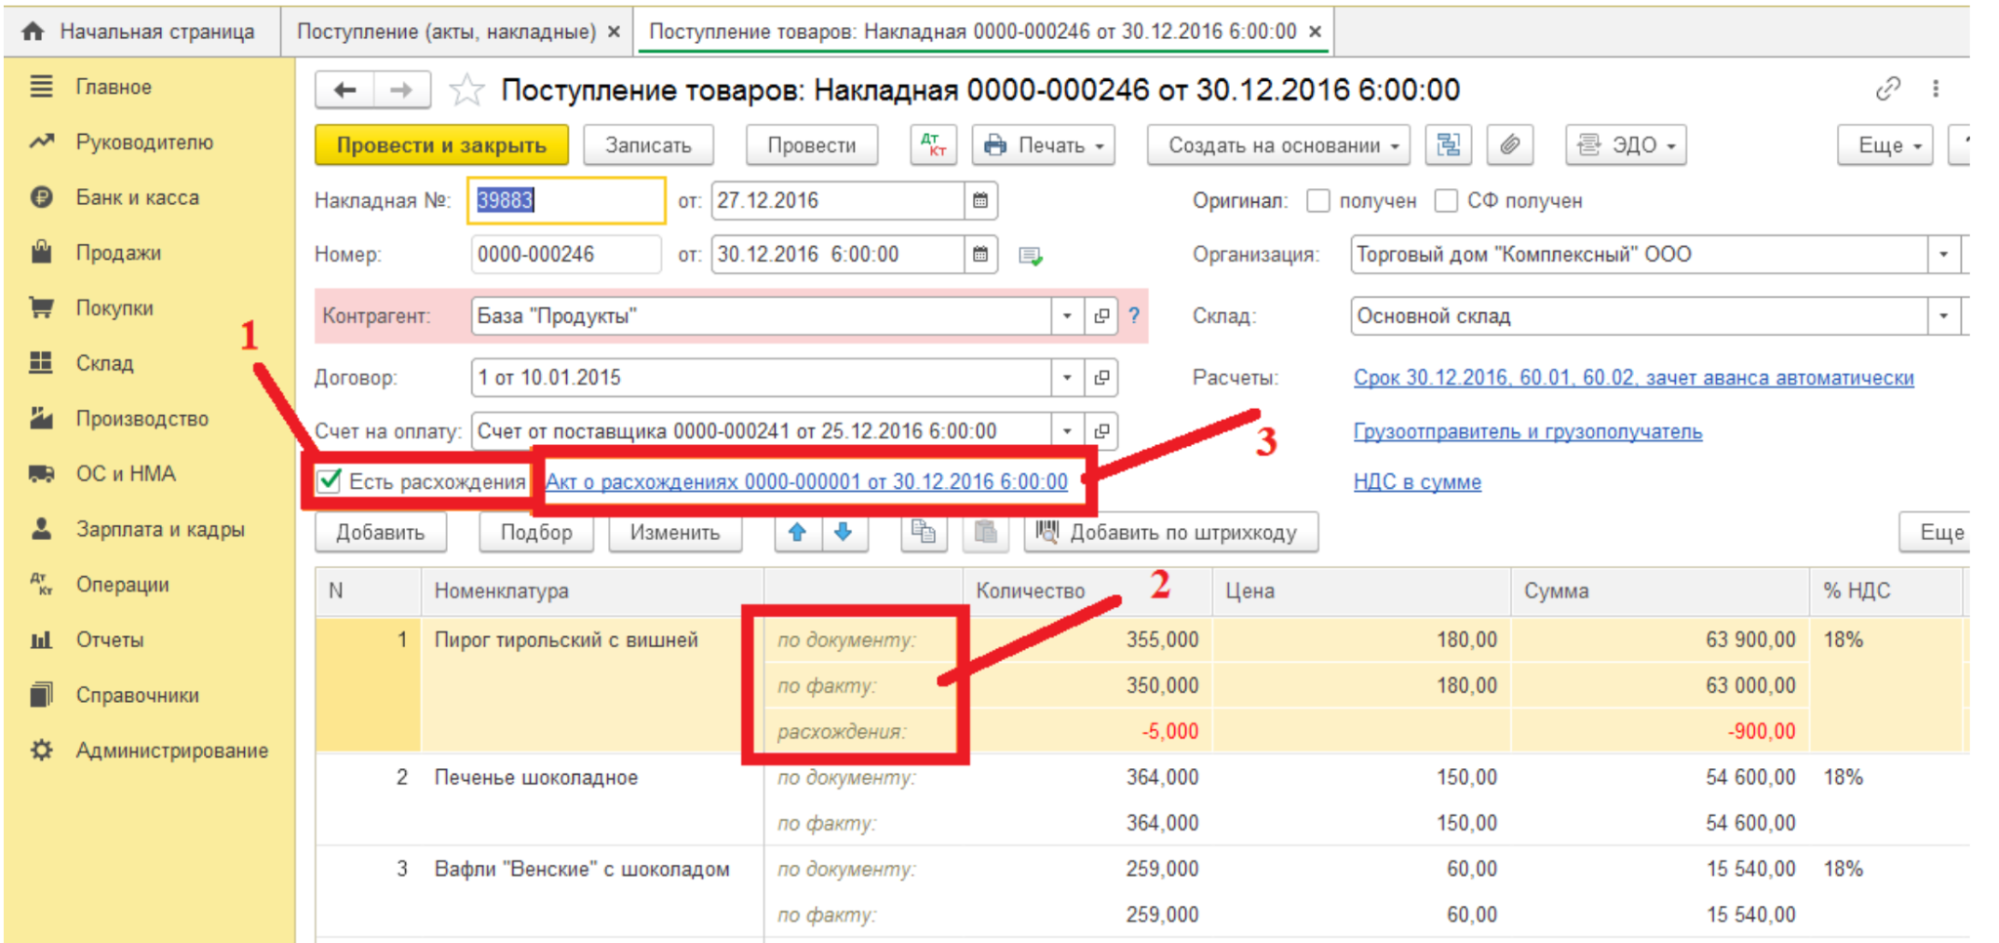
Task: Open 'Банк и касса' sidebar section
Action: click(x=137, y=198)
